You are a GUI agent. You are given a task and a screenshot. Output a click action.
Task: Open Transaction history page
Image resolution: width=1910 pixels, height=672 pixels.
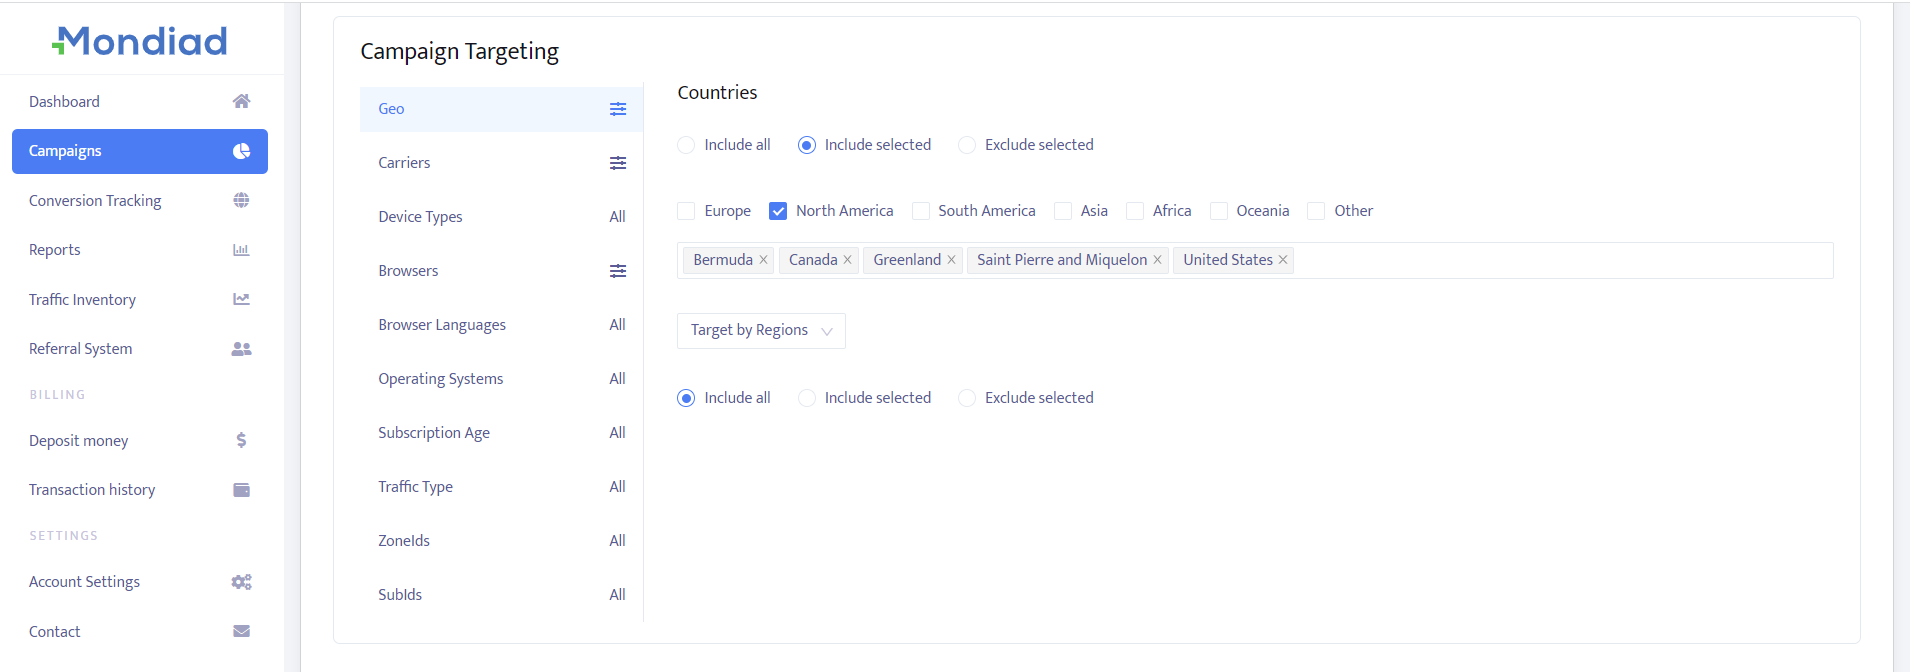pyautogui.click(x=92, y=490)
